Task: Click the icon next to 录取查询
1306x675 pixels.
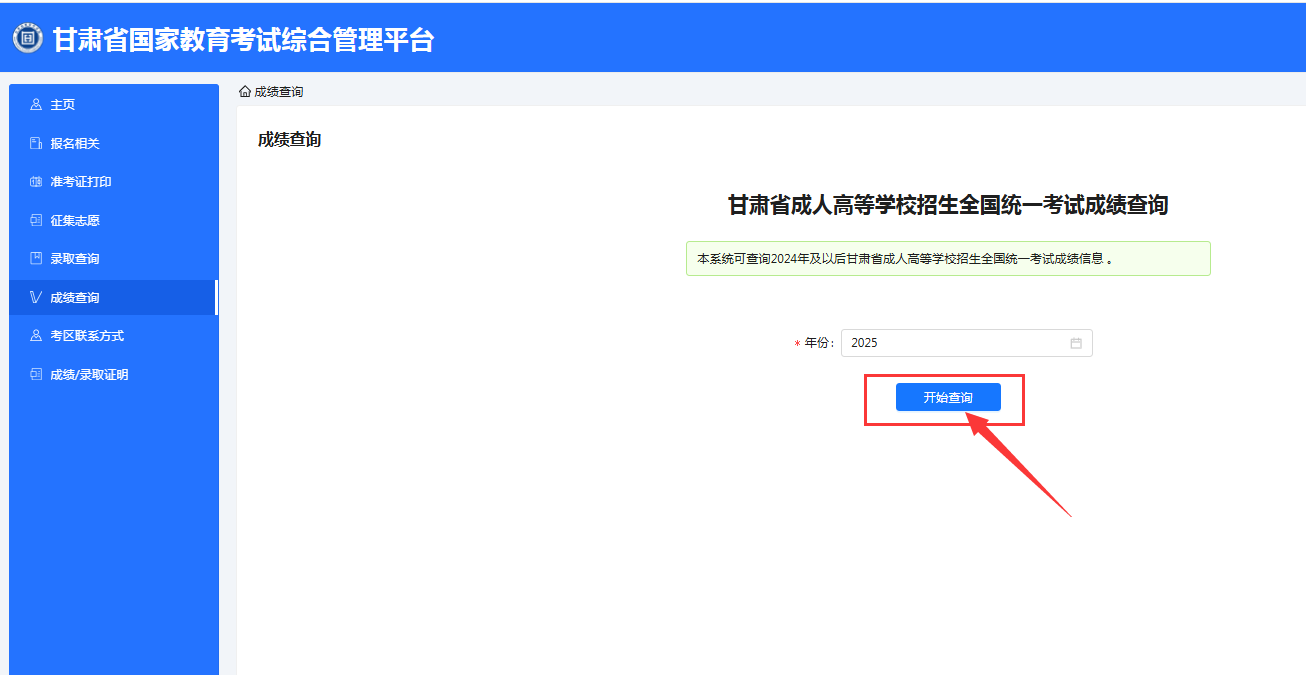Action: [36, 259]
